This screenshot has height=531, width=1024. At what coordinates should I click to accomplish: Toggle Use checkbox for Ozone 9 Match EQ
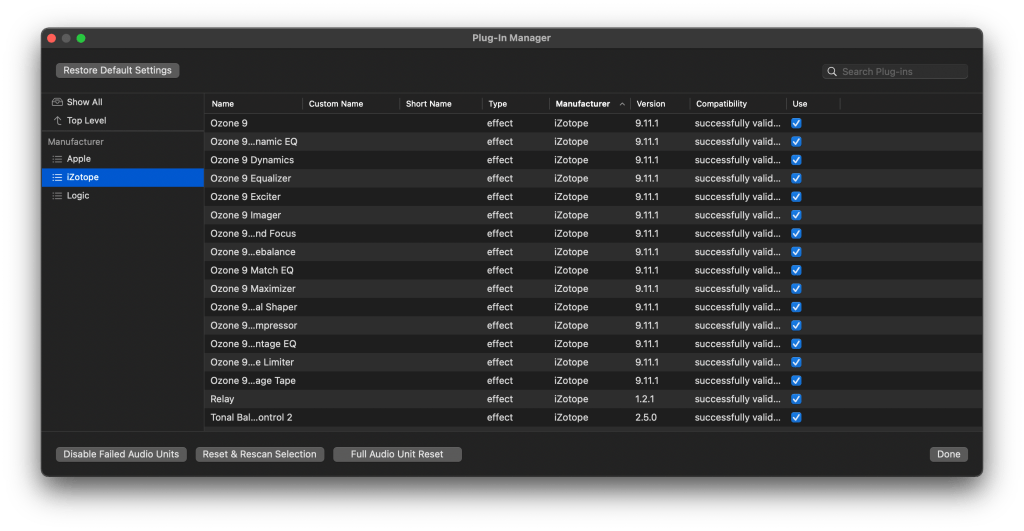pyautogui.click(x=796, y=270)
